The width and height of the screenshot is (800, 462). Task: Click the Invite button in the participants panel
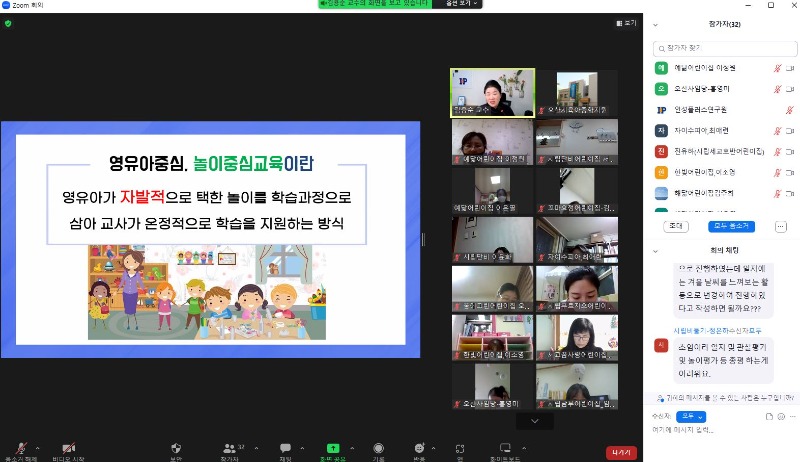(675, 226)
